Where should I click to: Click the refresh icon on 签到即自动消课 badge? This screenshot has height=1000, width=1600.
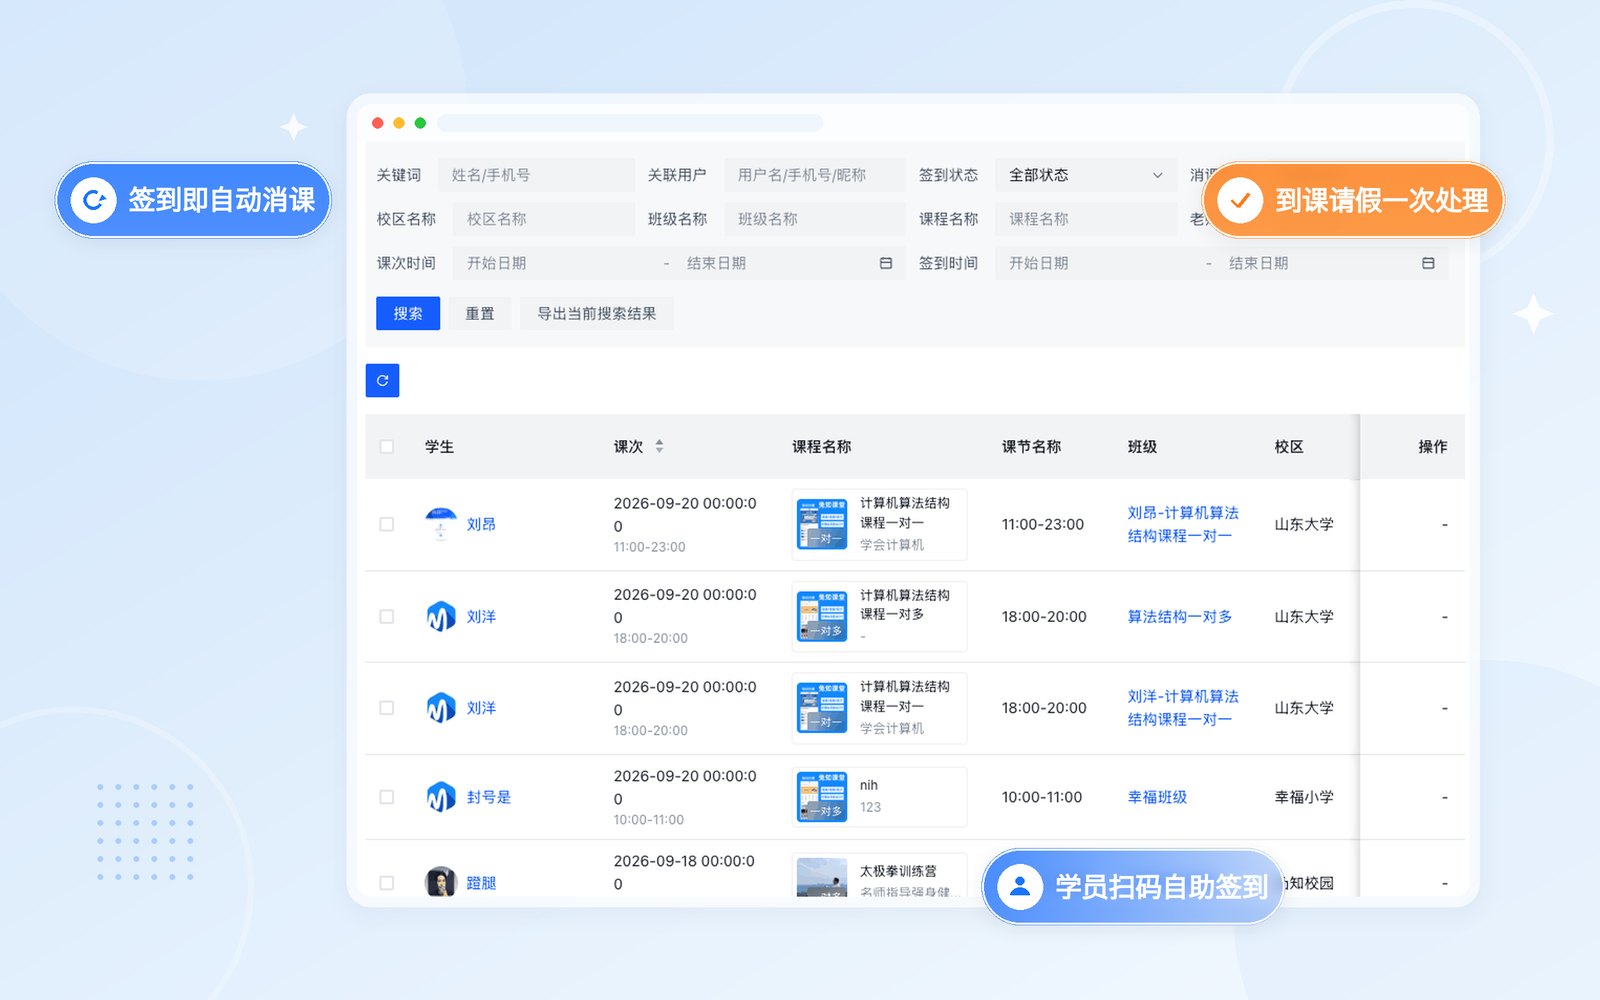click(x=94, y=200)
